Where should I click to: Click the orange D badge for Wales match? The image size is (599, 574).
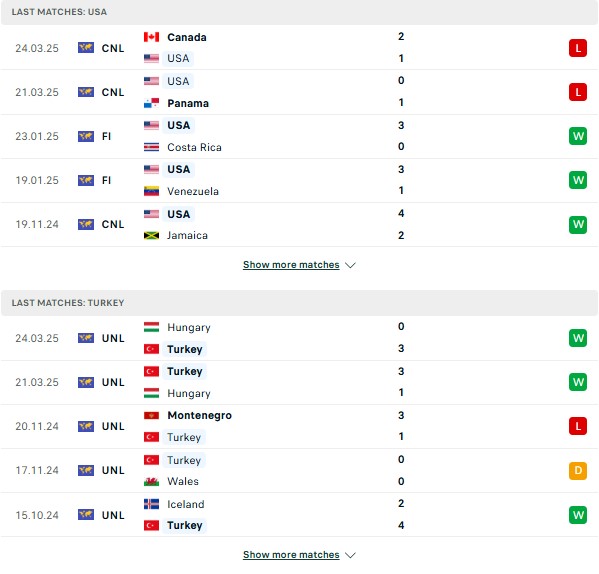(x=578, y=471)
